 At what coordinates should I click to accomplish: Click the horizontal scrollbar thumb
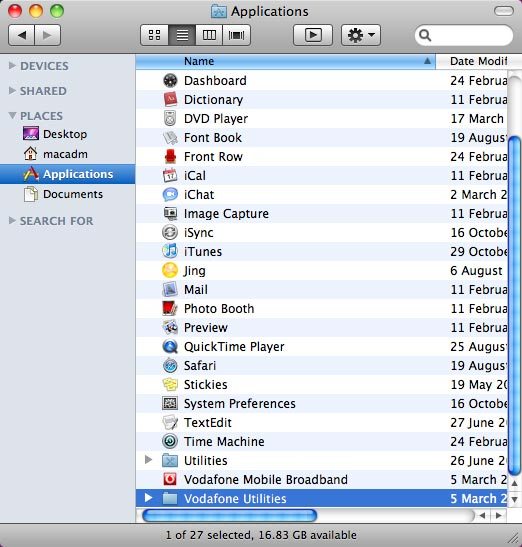[x=230, y=515]
